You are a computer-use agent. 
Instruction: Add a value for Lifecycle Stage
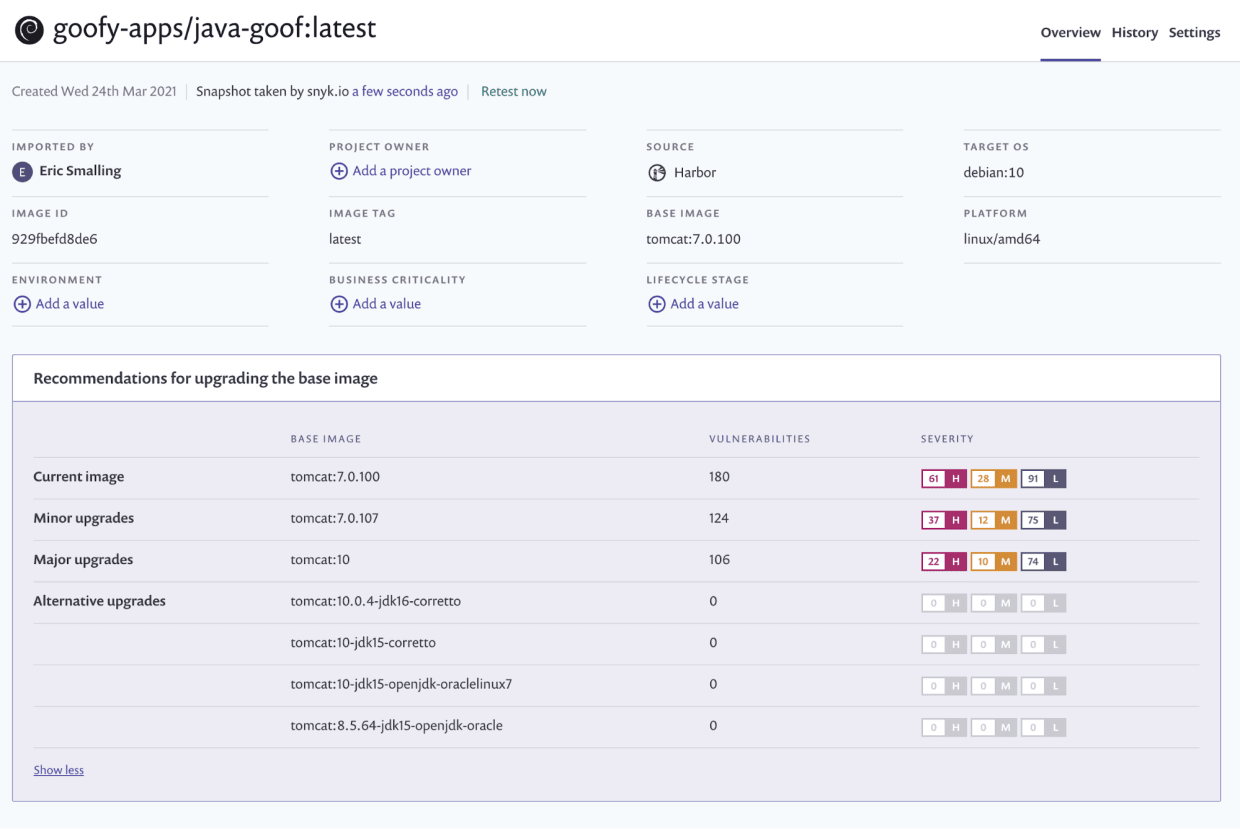[x=705, y=304]
